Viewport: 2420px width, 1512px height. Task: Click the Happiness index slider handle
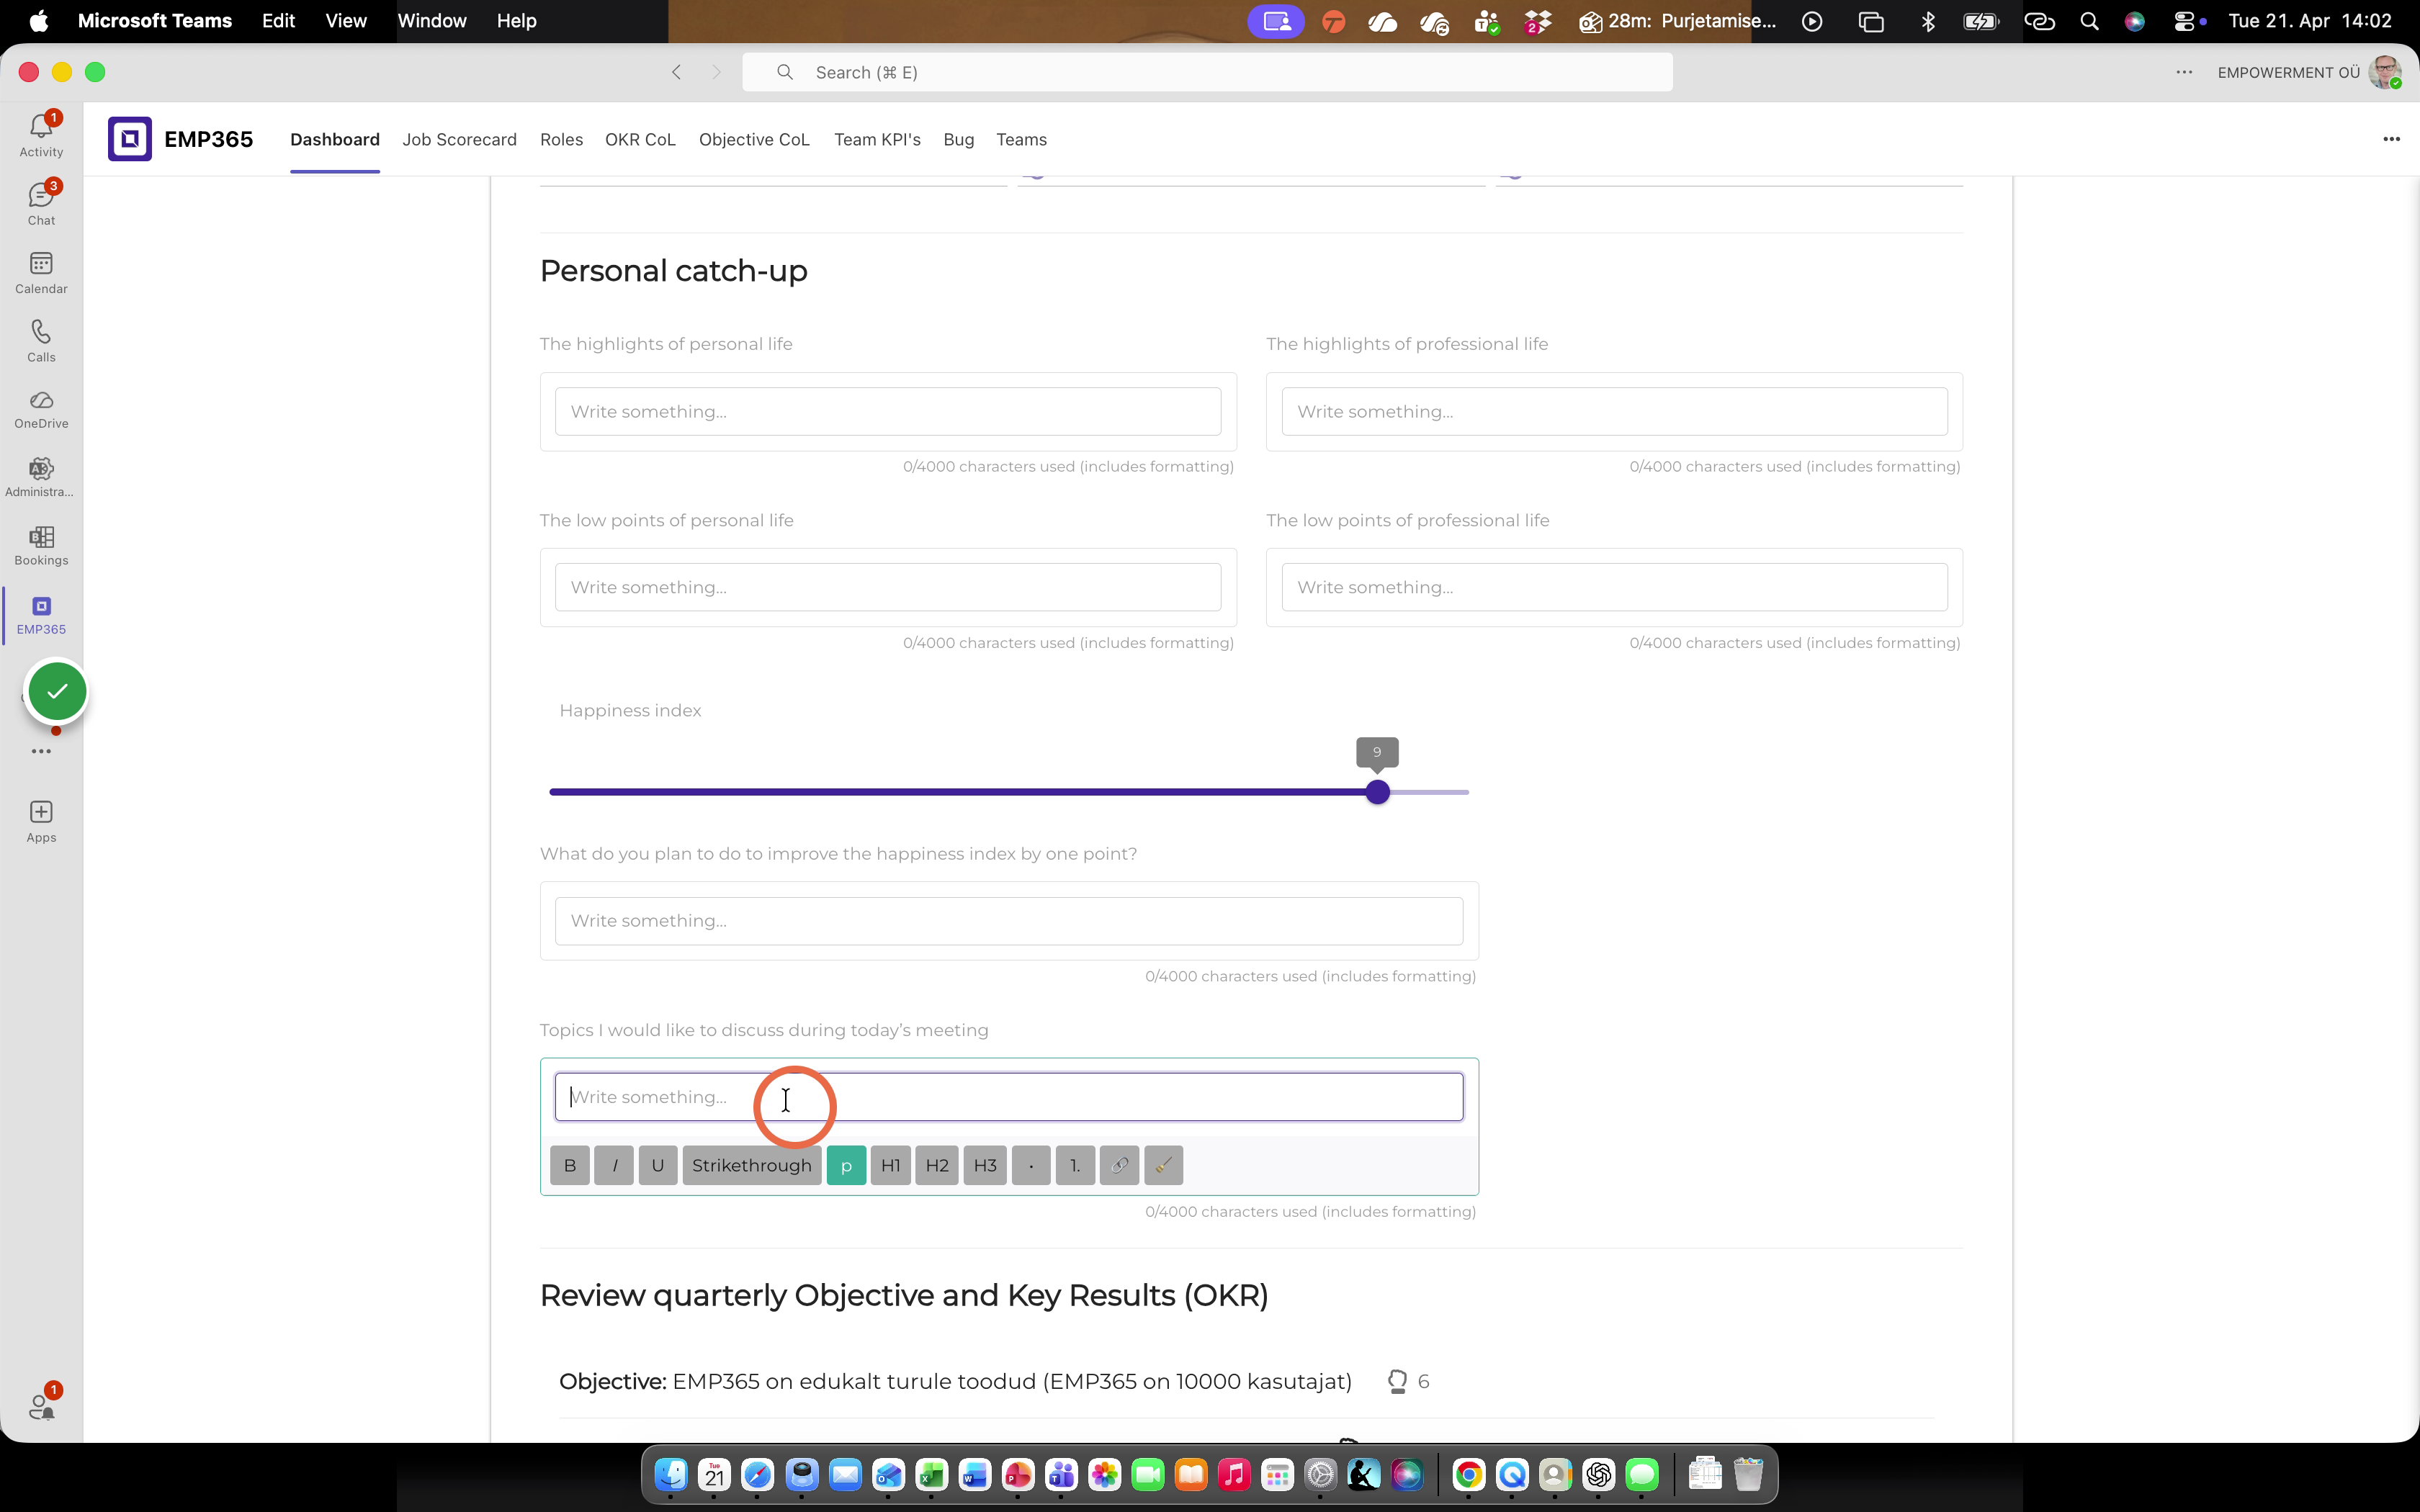coord(1377,792)
